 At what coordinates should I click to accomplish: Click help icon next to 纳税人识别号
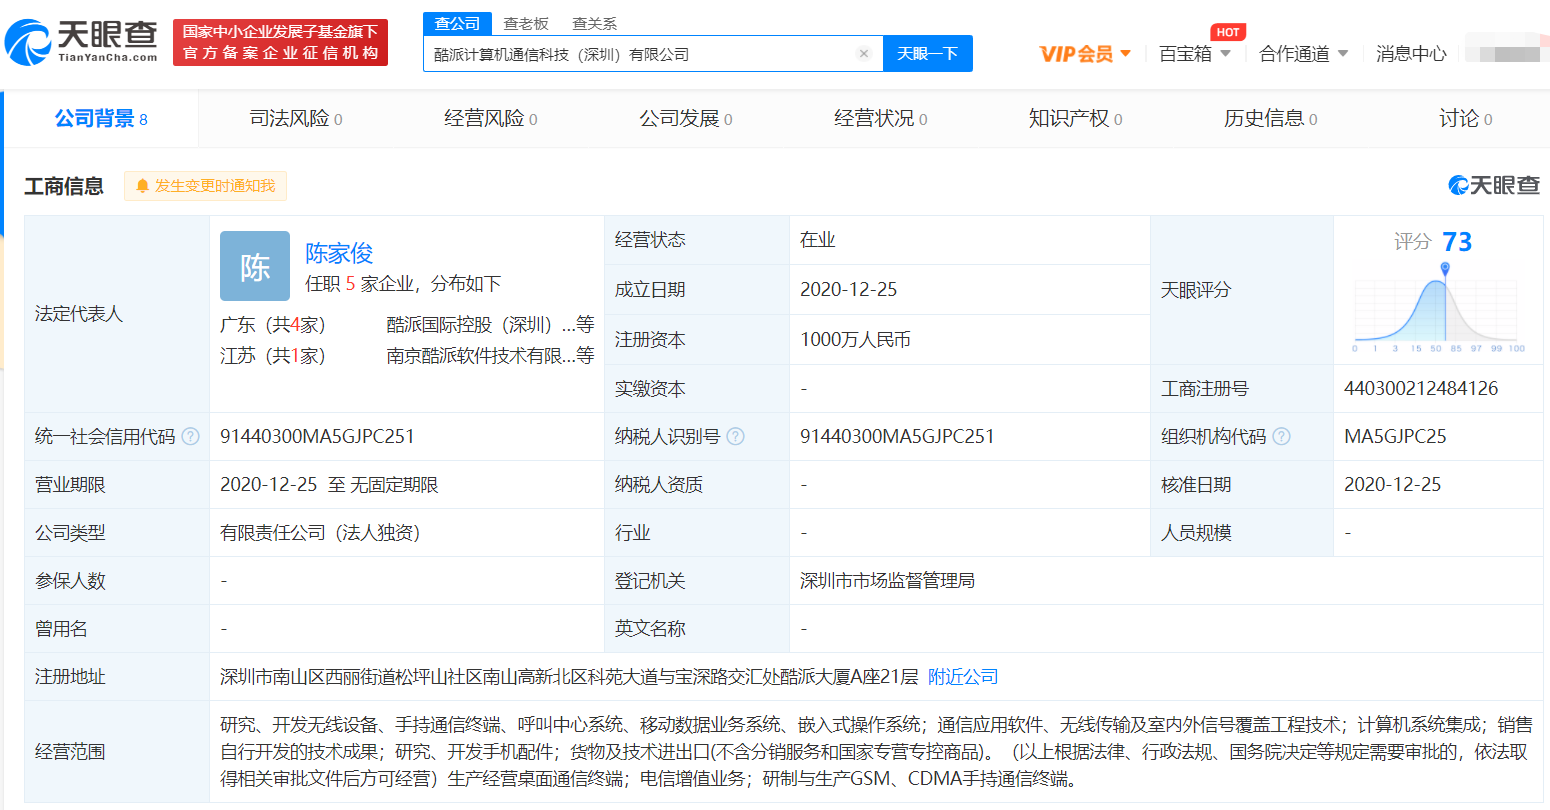coord(735,437)
